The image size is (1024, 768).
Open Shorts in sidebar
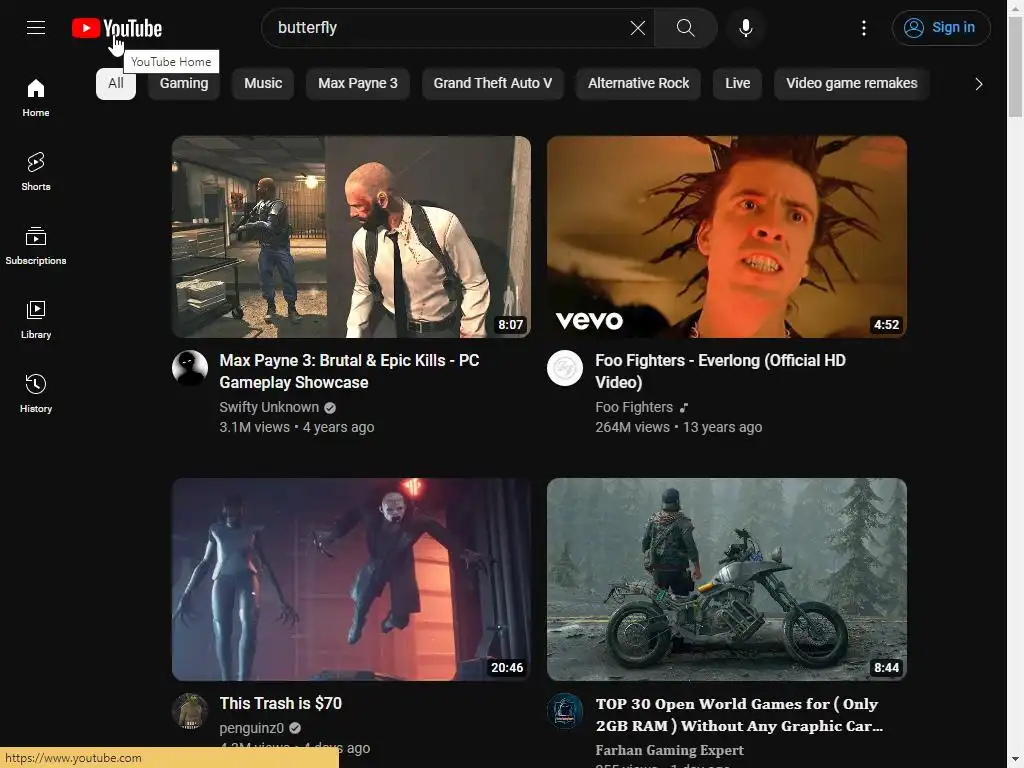[x=36, y=172]
